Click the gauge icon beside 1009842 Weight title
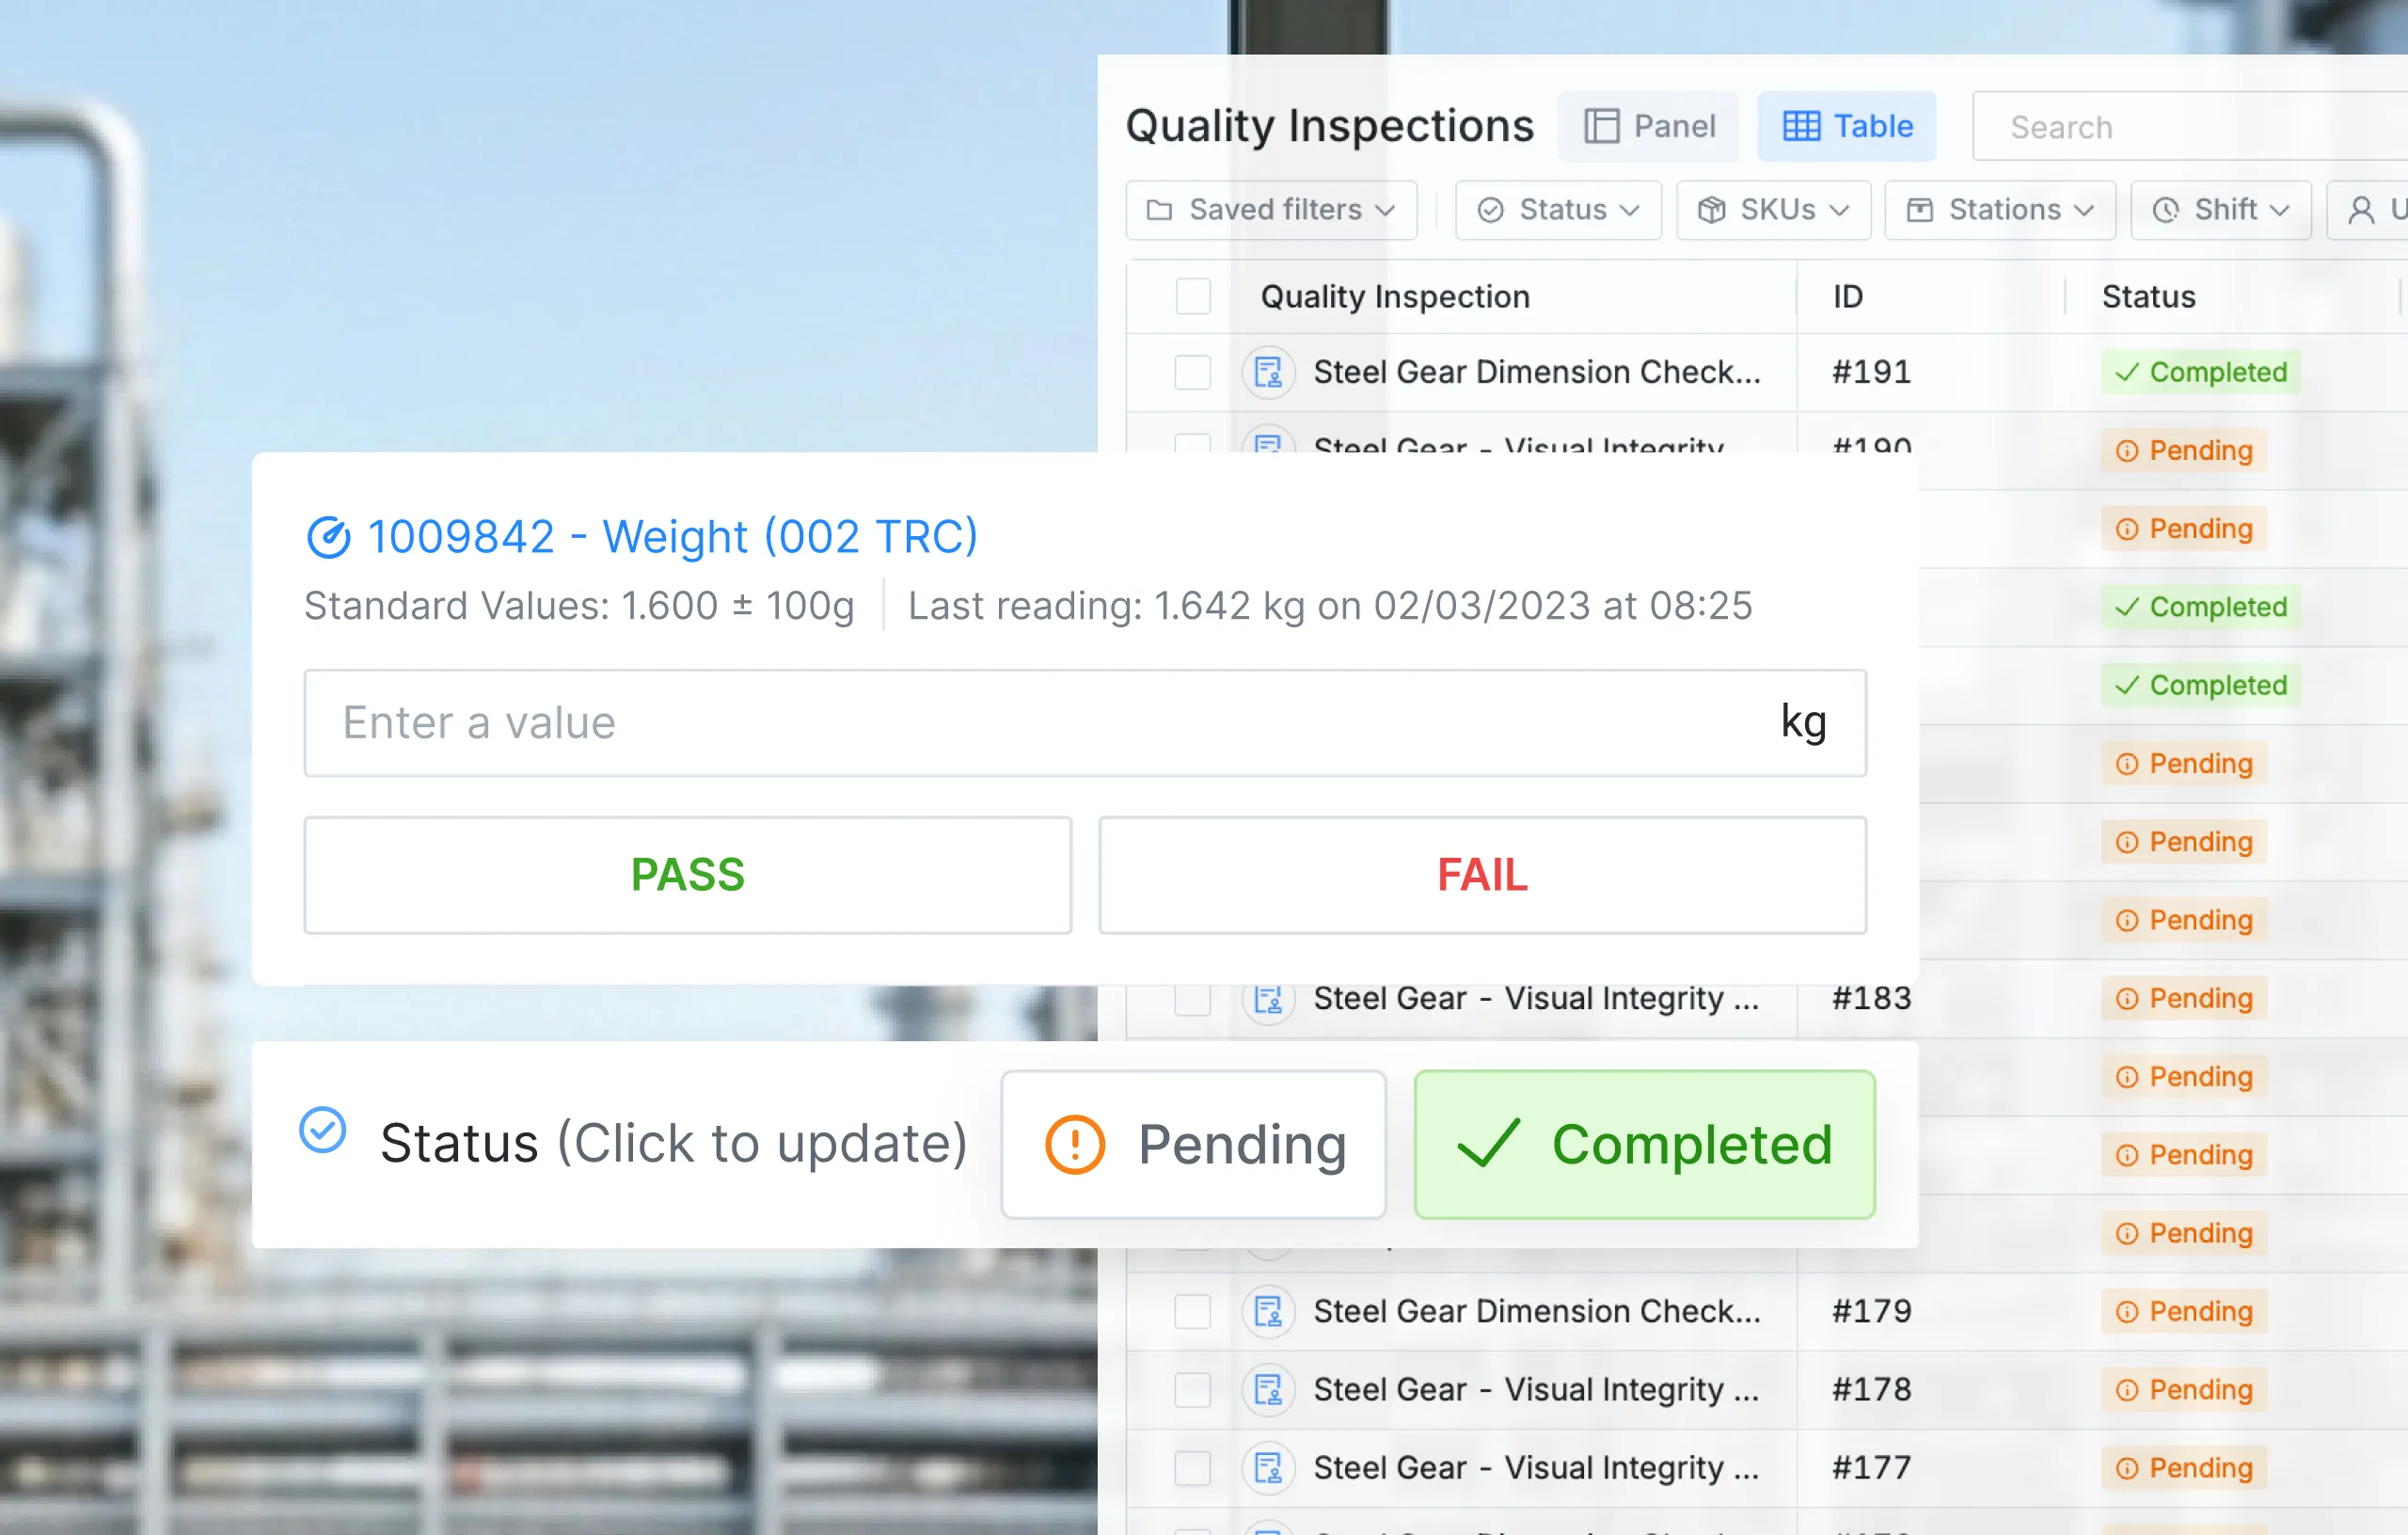This screenshot has height=1535, width=2408. (x=328, y=537)
